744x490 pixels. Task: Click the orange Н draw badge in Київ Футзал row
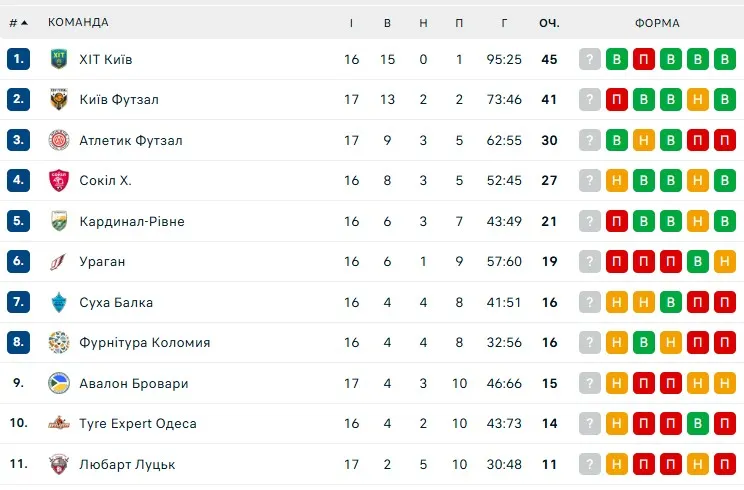pos(699,100)
